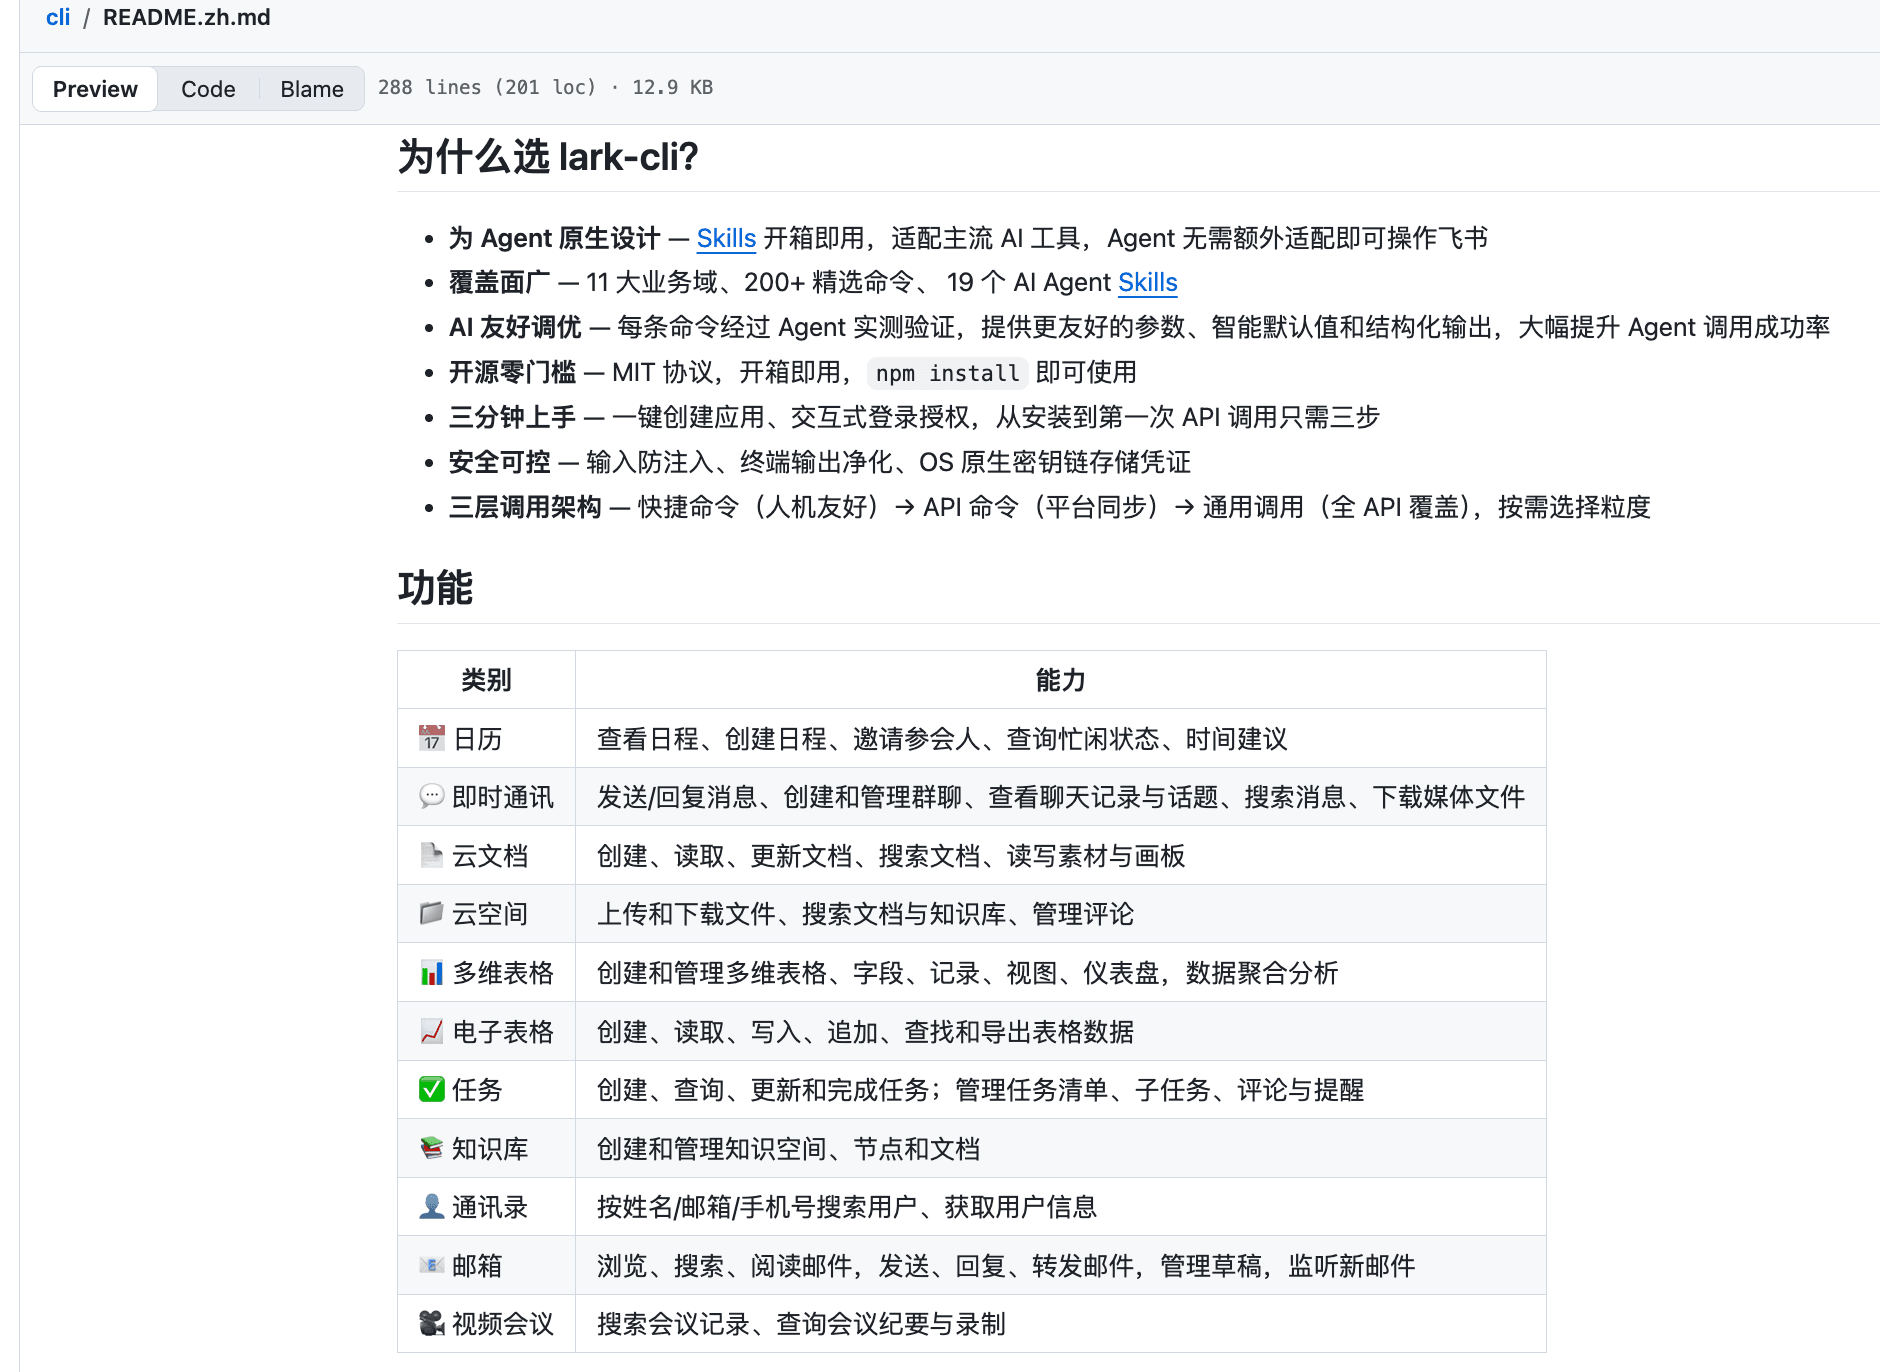Image resolution: width=1880 pixels, height=1372 pixels.
Task: Click the bar chart icon beside 多维表格
Action: coord(431,972)
